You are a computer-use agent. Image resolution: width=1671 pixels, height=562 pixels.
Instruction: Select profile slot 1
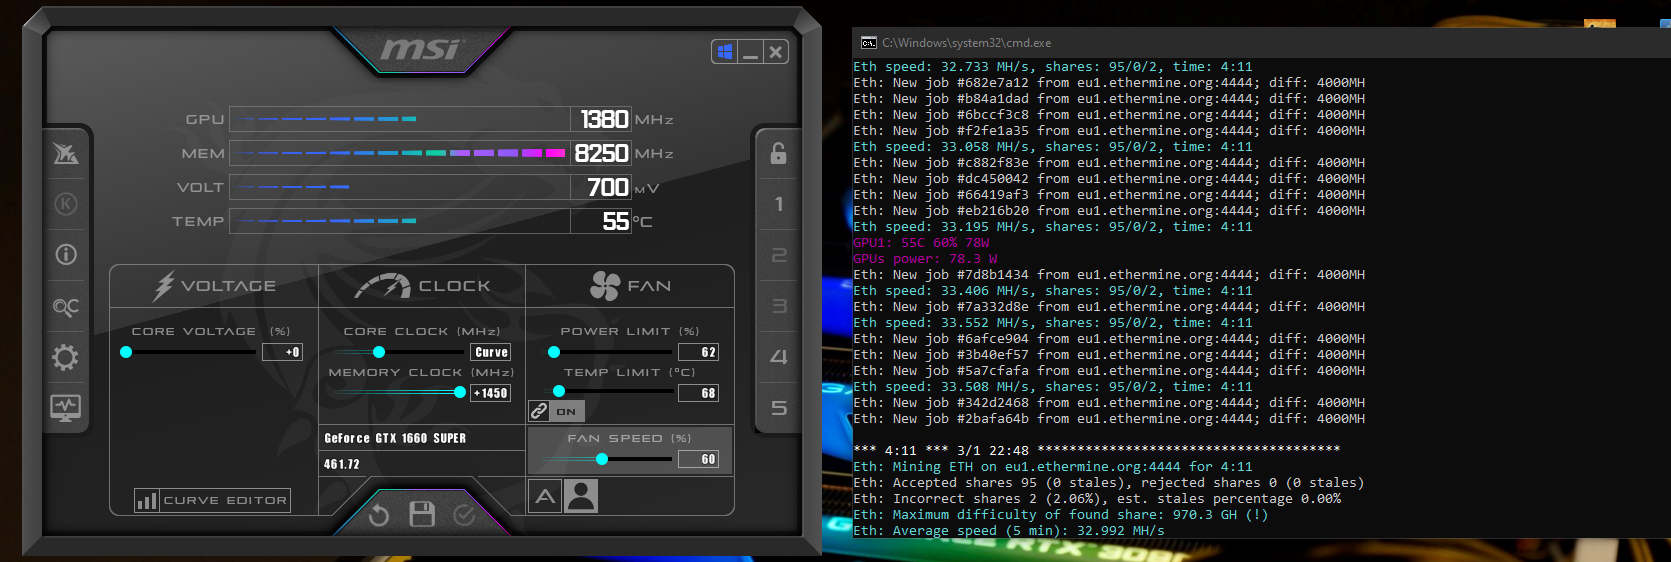(x=778, y=204)
